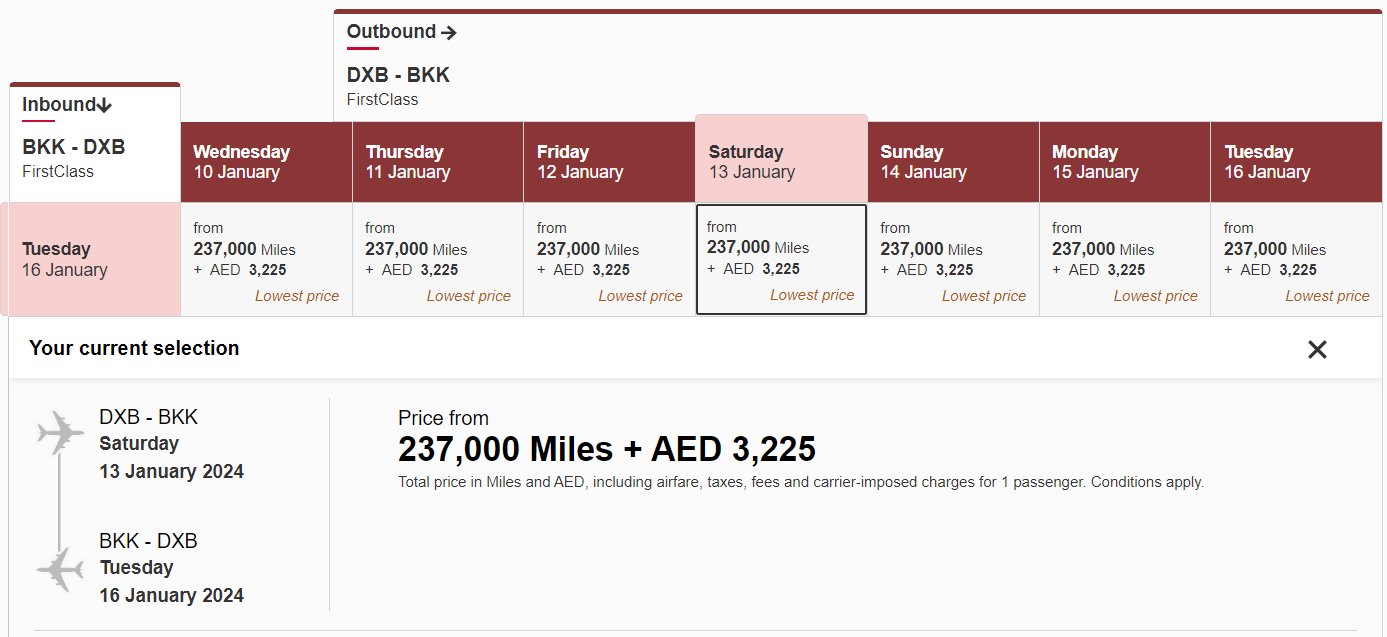Select Monday 15 January outbound column
1387x637 pixels.
[1125, 162]
